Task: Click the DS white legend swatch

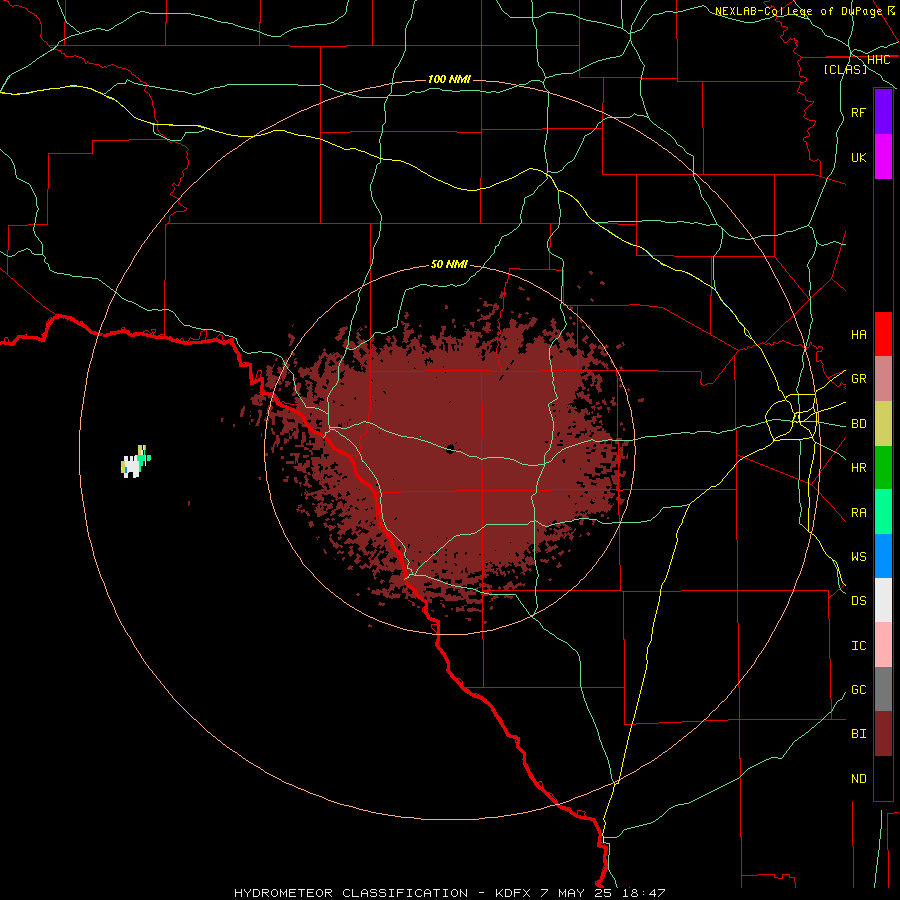Action: (883, 600)
